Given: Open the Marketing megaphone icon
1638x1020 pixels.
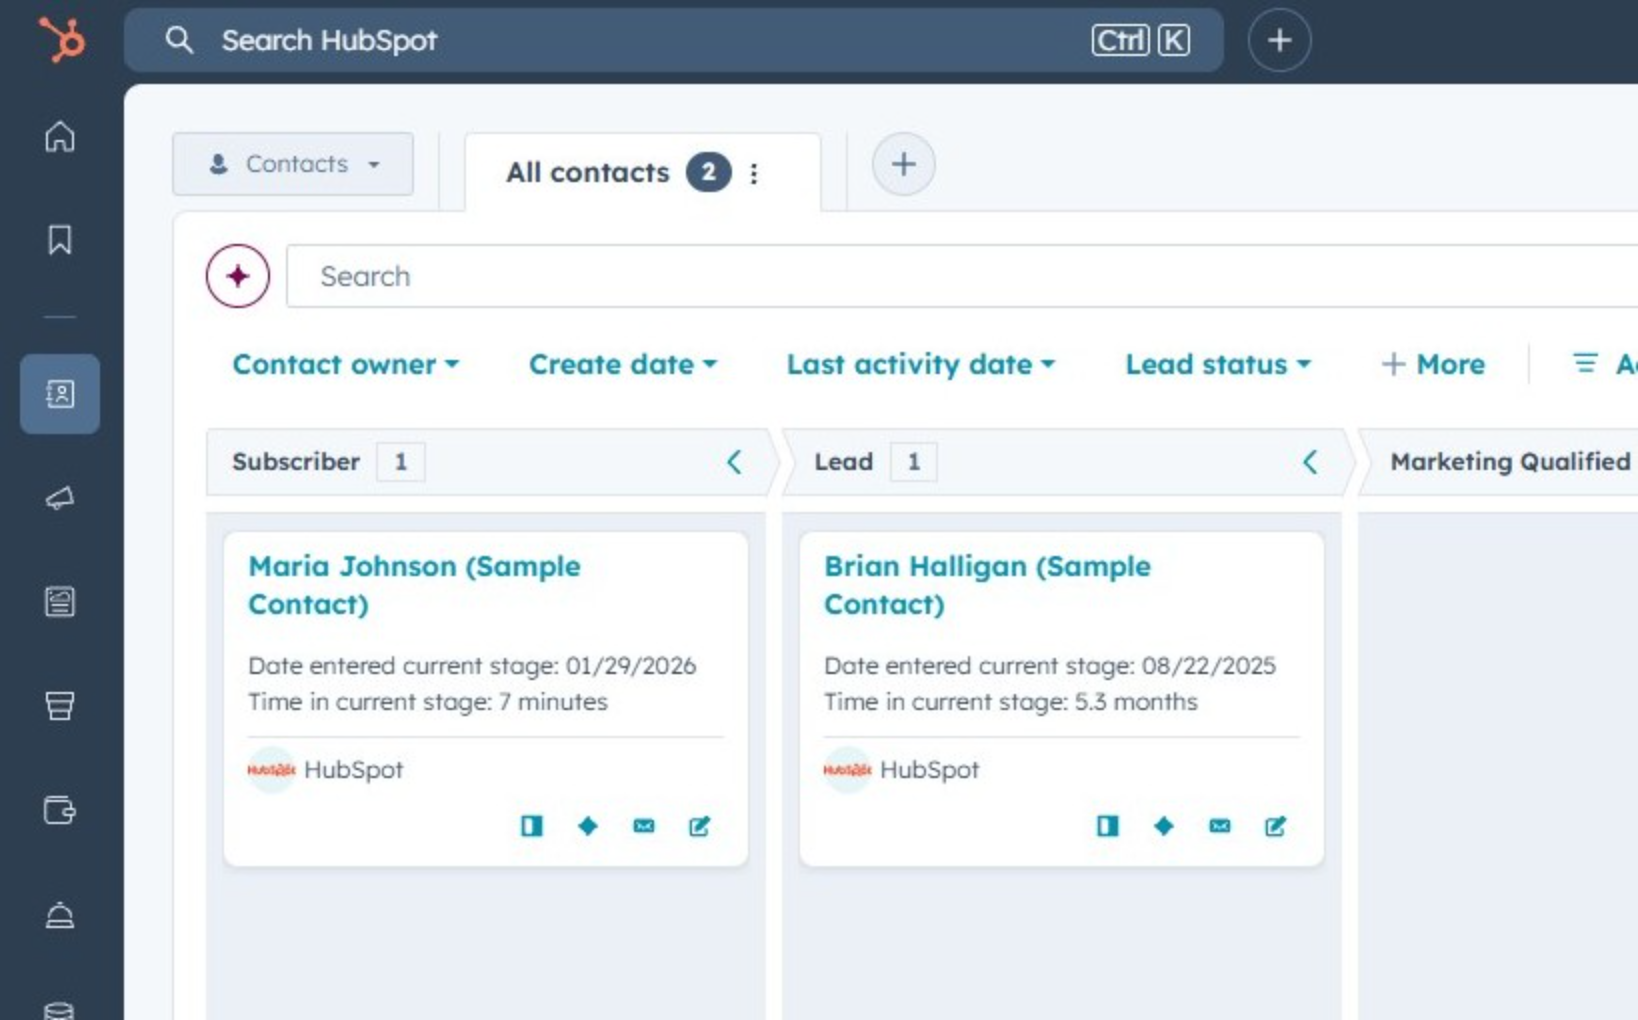Looking at the screenshot, I should [x=59, y=499].
